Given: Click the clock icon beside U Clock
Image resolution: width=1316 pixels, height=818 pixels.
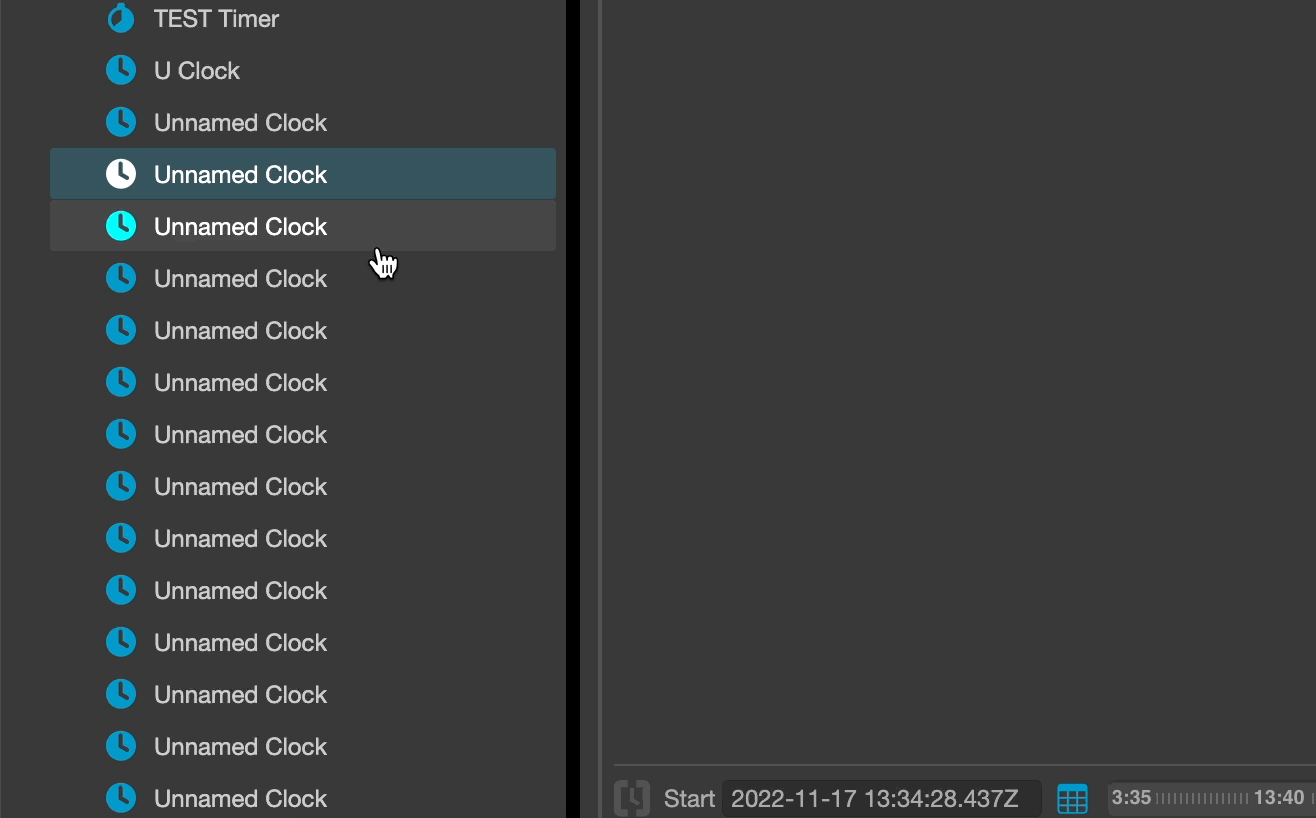Looking at the screenshot, I should [120, 70].
